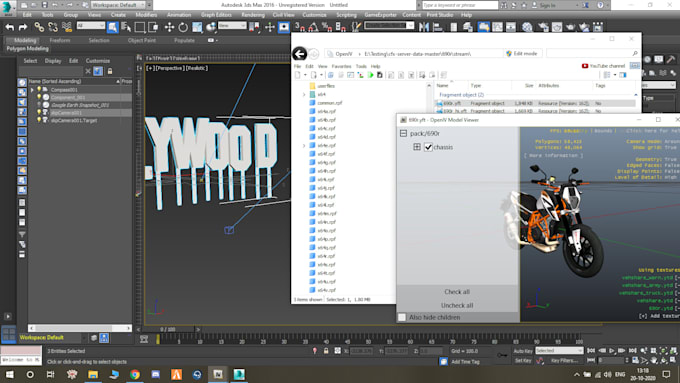Switch to the Freeform ribbon tab
The width and height of the screenshot is (680, 383).
[x=59, y=40]
